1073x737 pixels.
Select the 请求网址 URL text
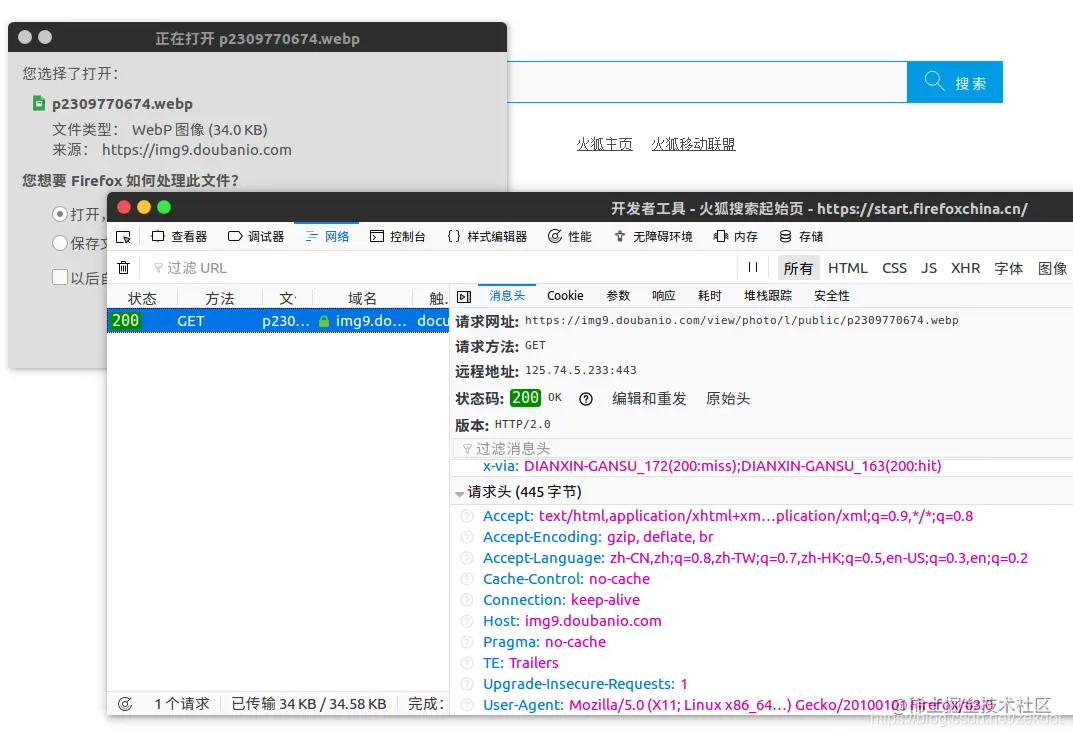point(742,320)
